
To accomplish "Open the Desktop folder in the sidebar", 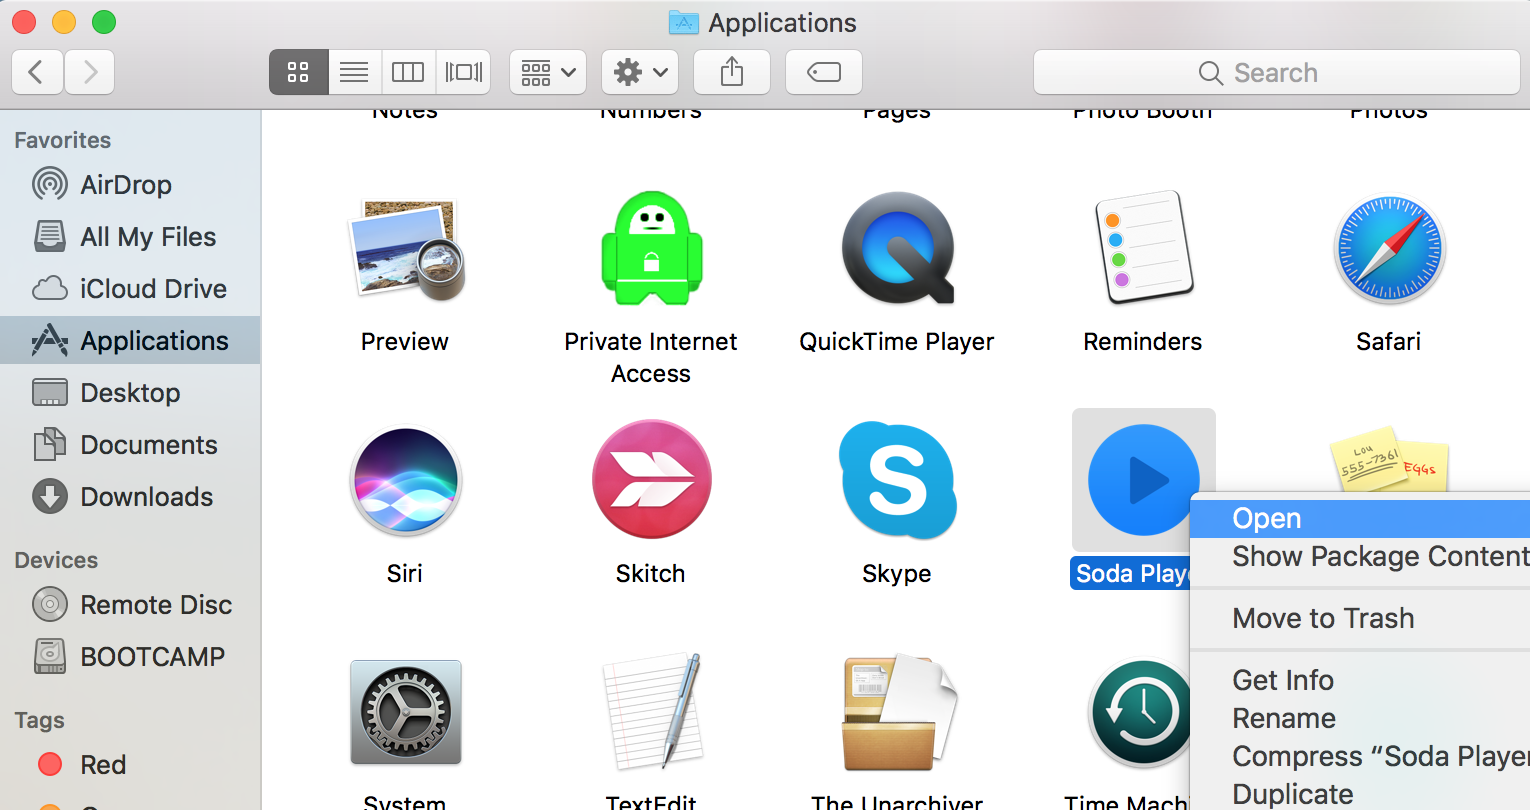I will pos(130,393).
